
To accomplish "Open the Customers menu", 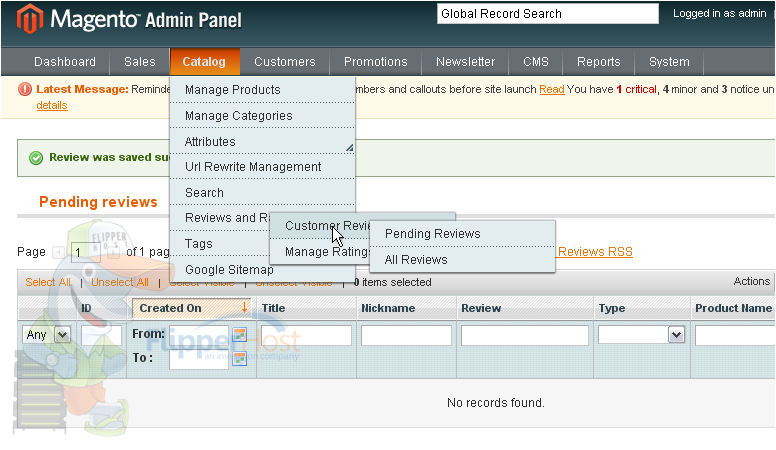I will point(285,62).
